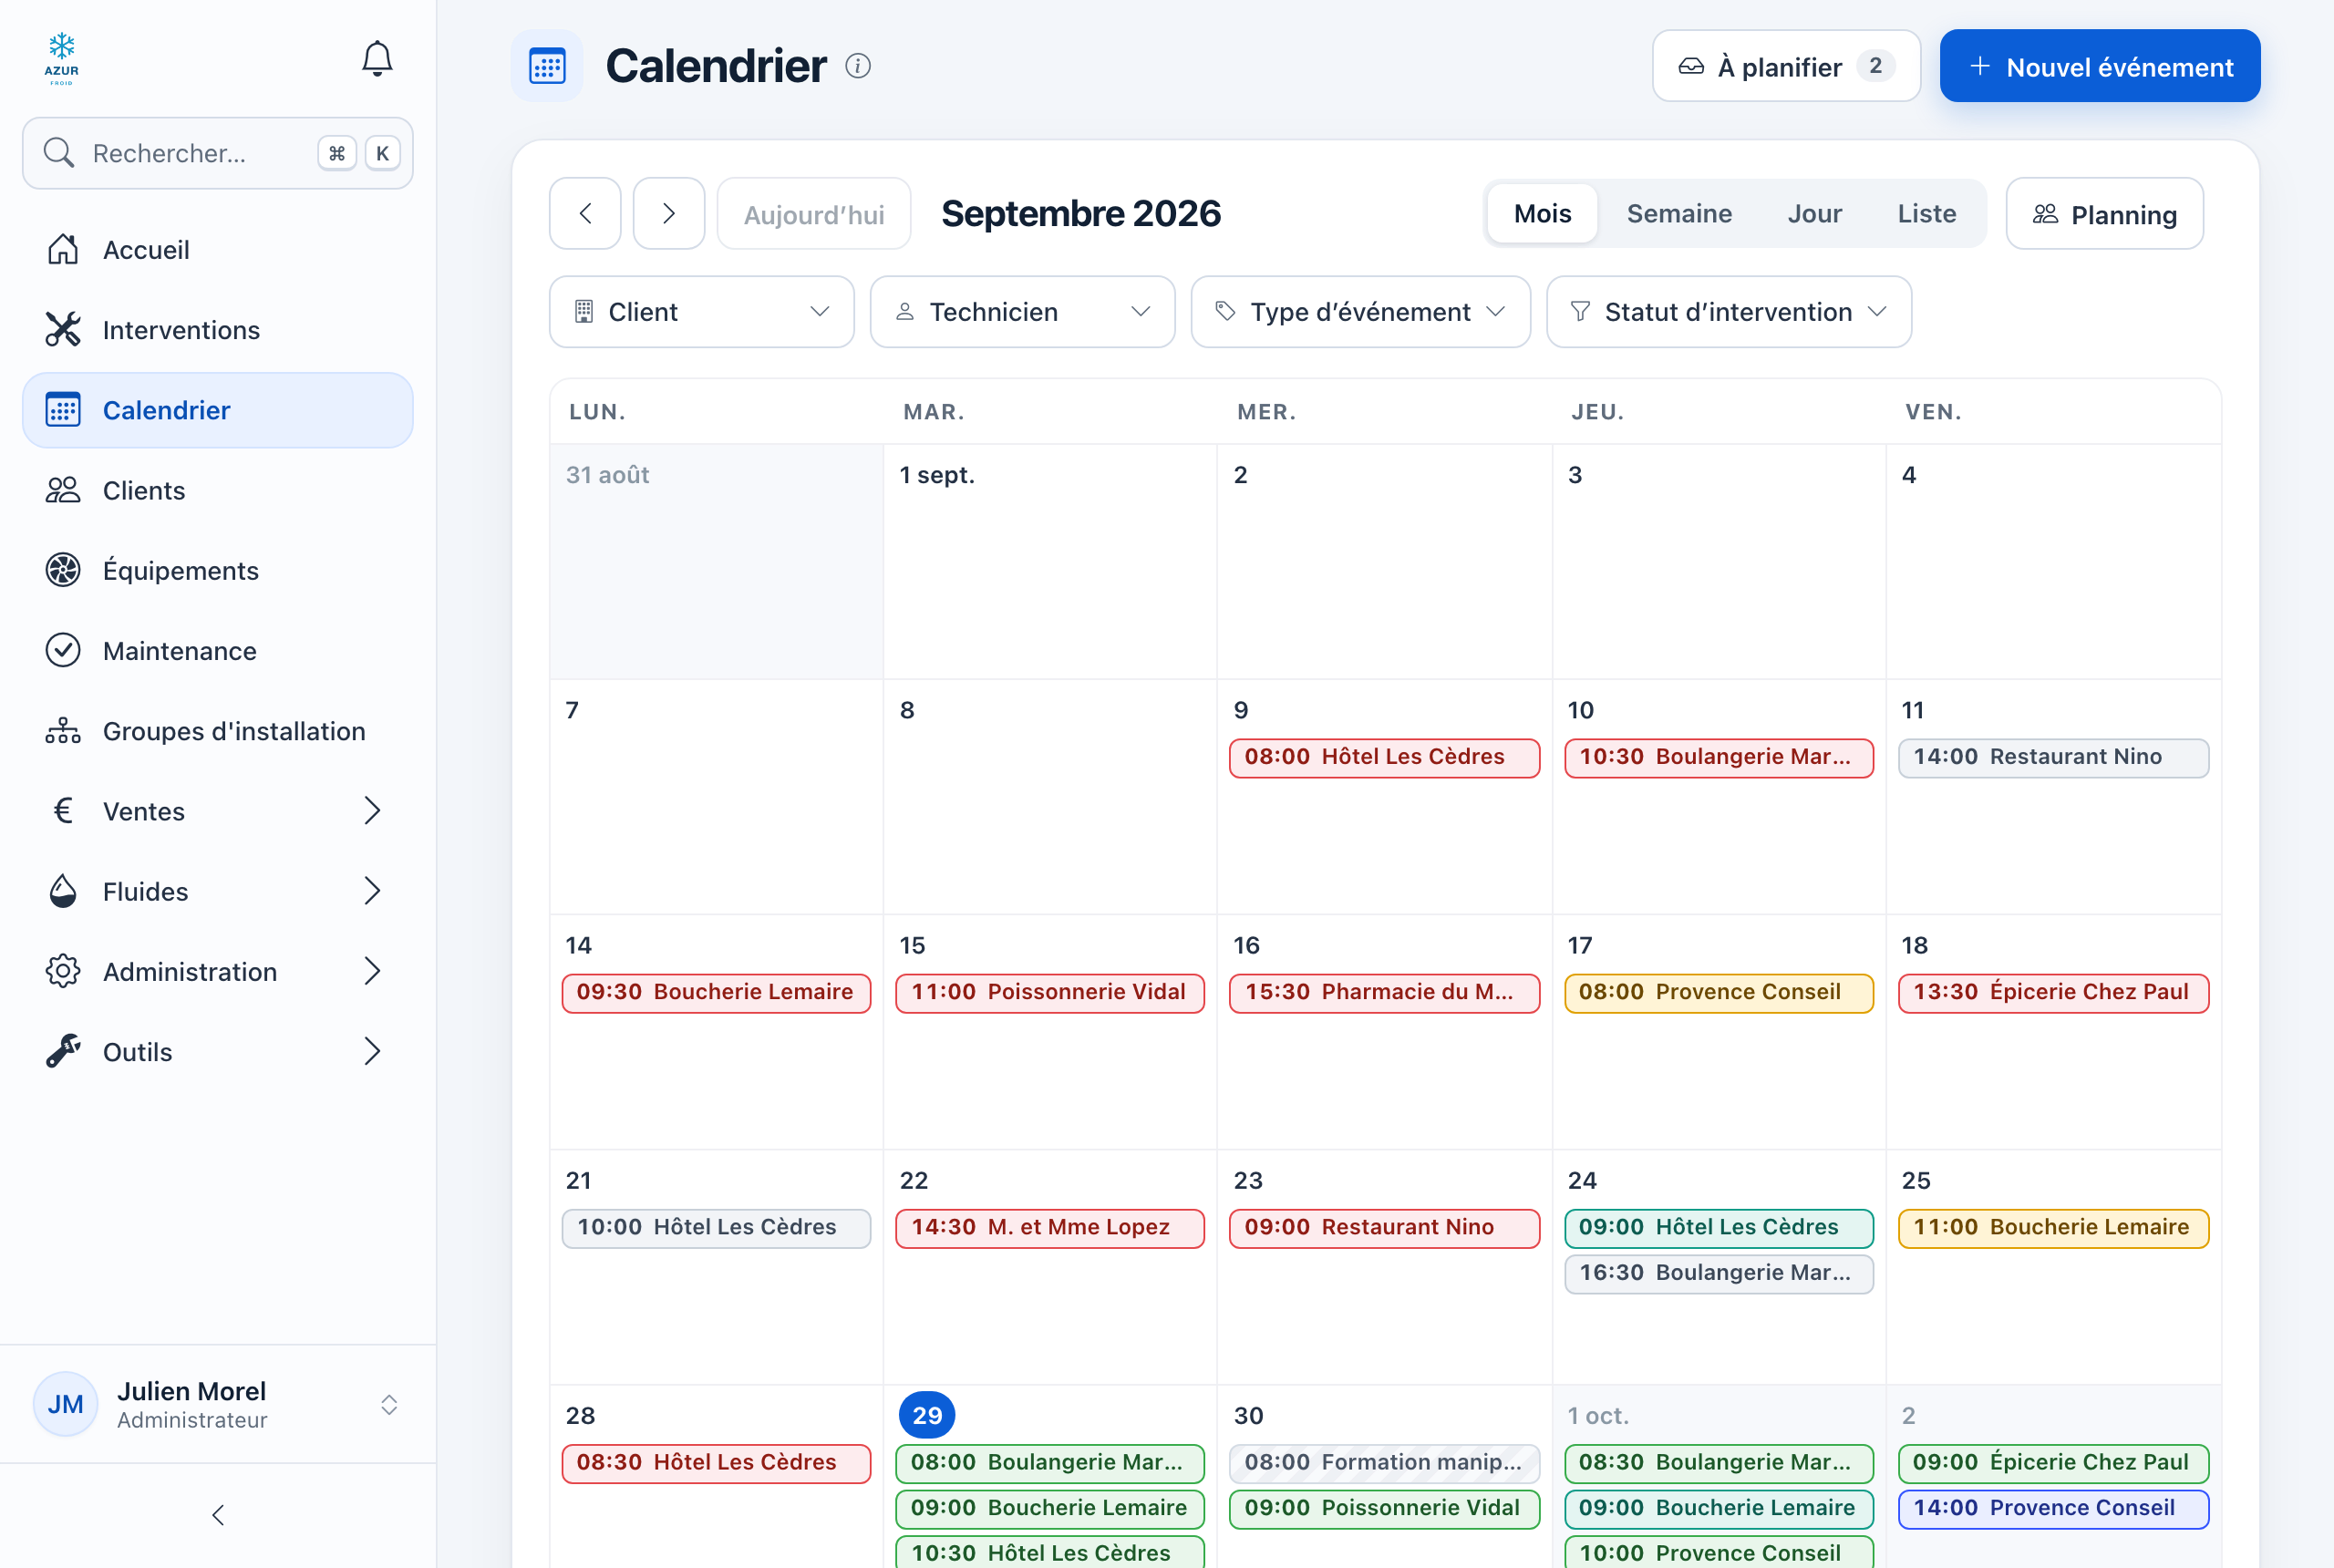Open 15:30 Pharmacie du M... event
2334x1568 pixels.
pos(1384,992)
